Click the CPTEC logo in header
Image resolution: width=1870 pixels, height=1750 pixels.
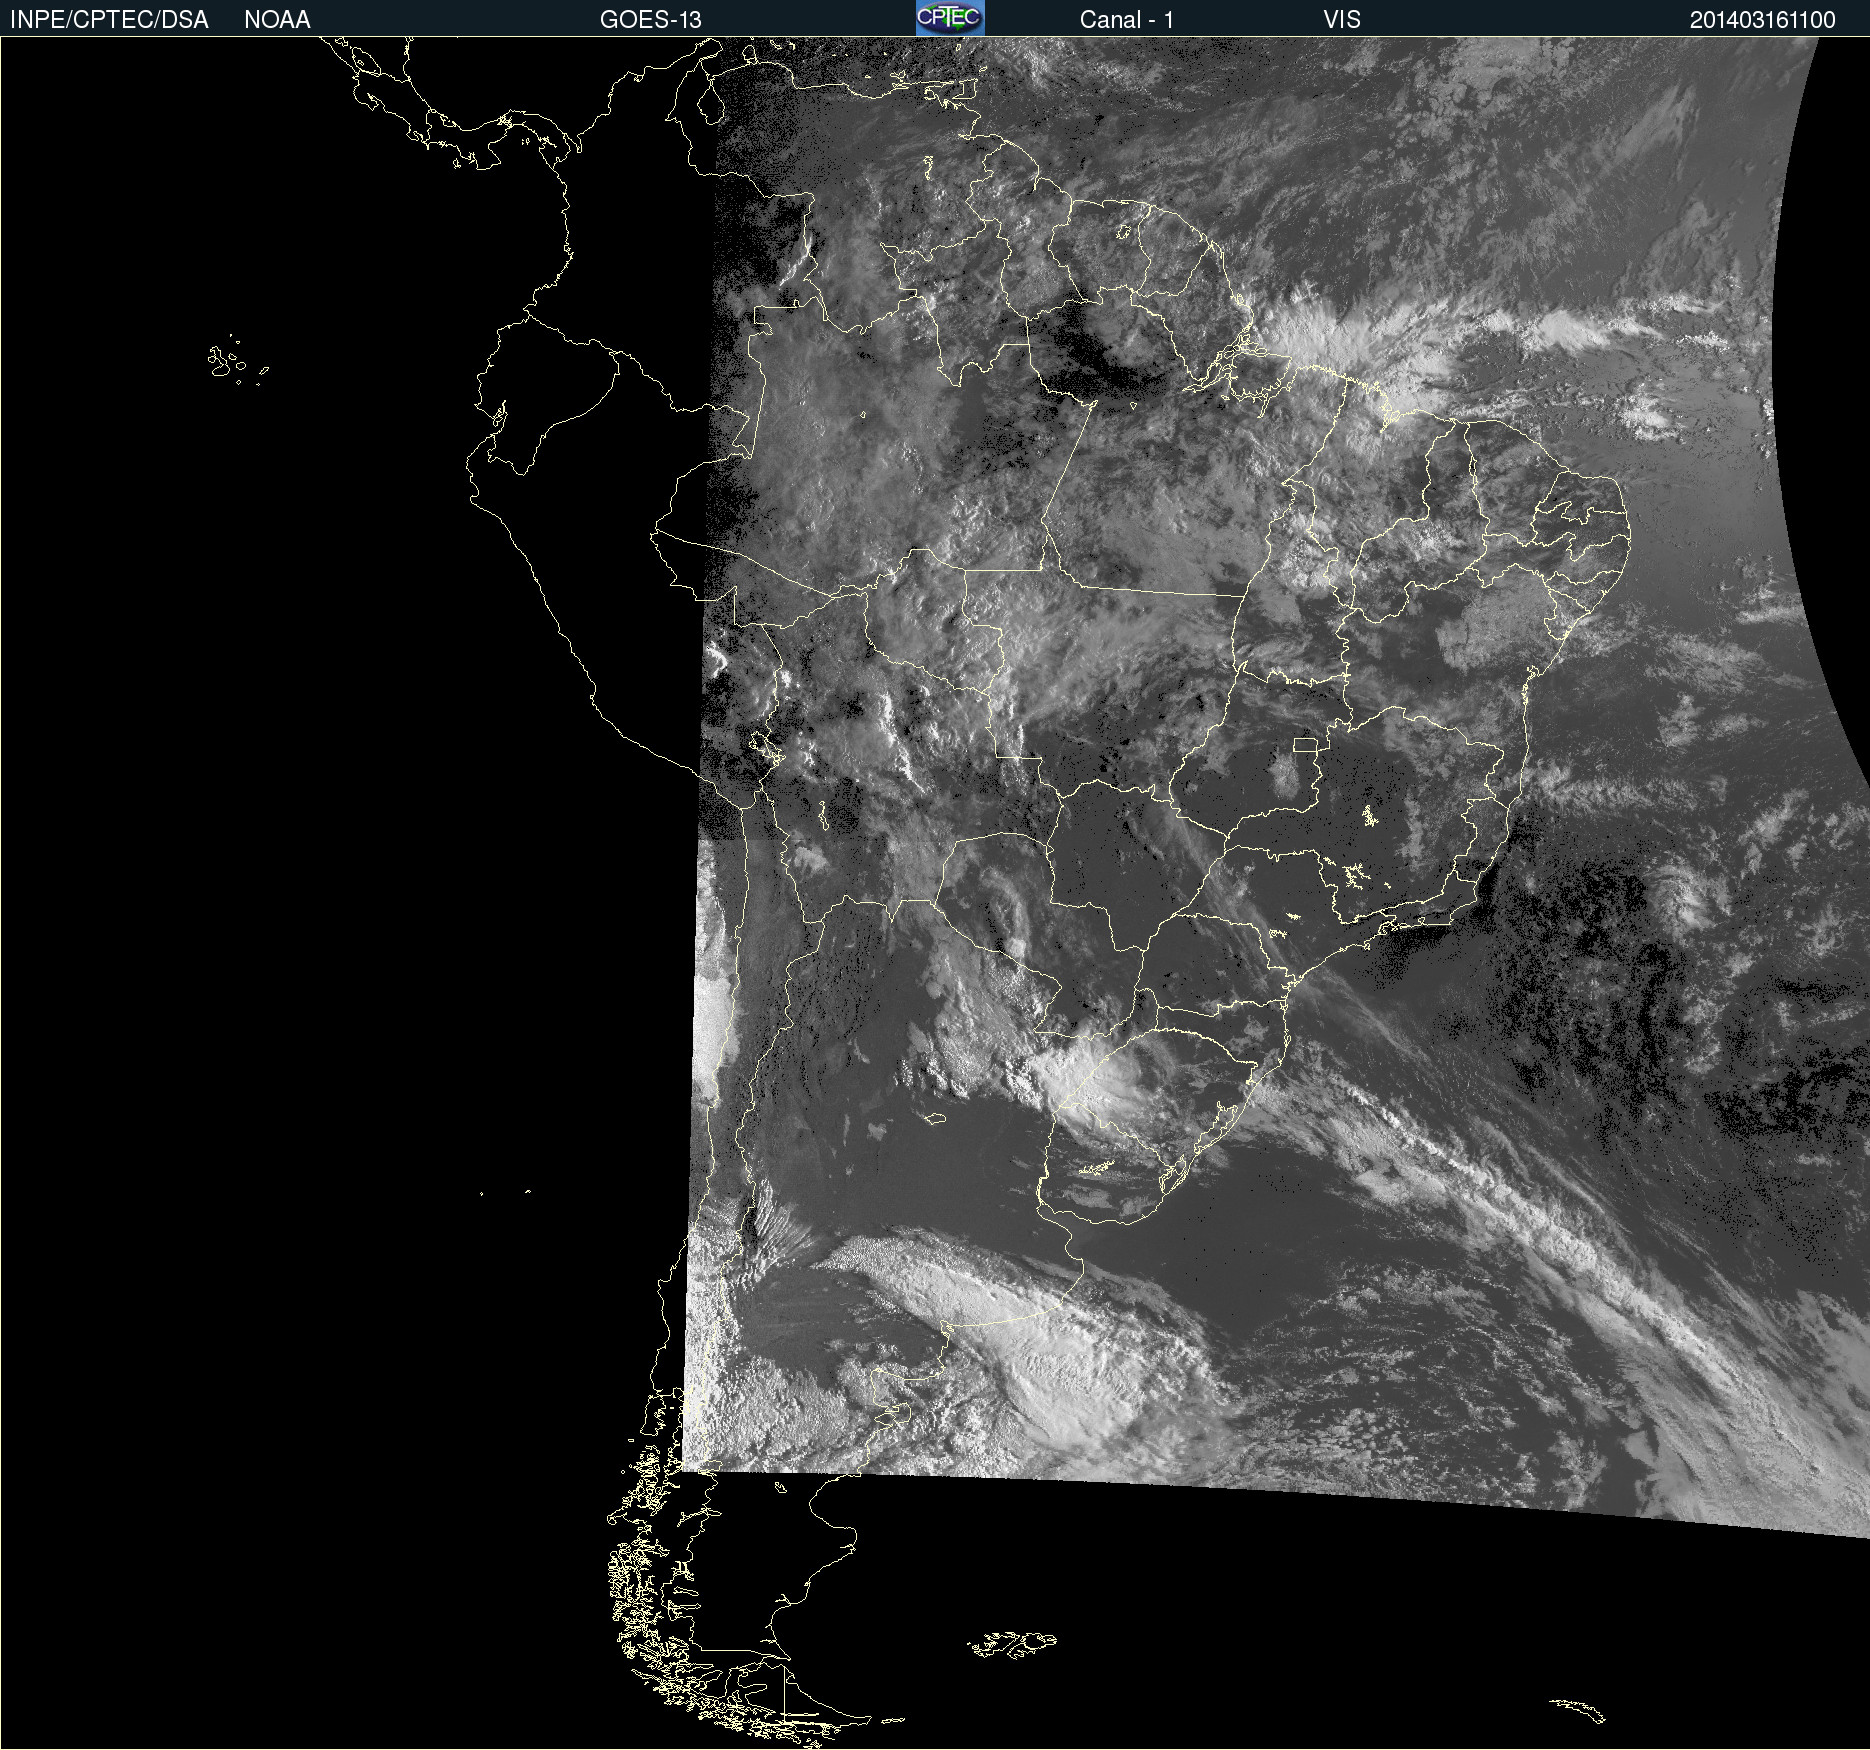950,18
